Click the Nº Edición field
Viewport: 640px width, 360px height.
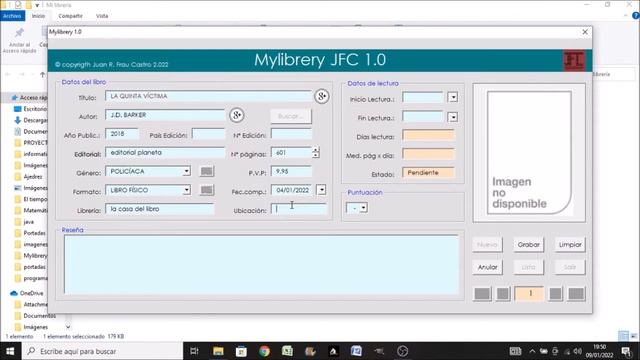coord(291,134)
